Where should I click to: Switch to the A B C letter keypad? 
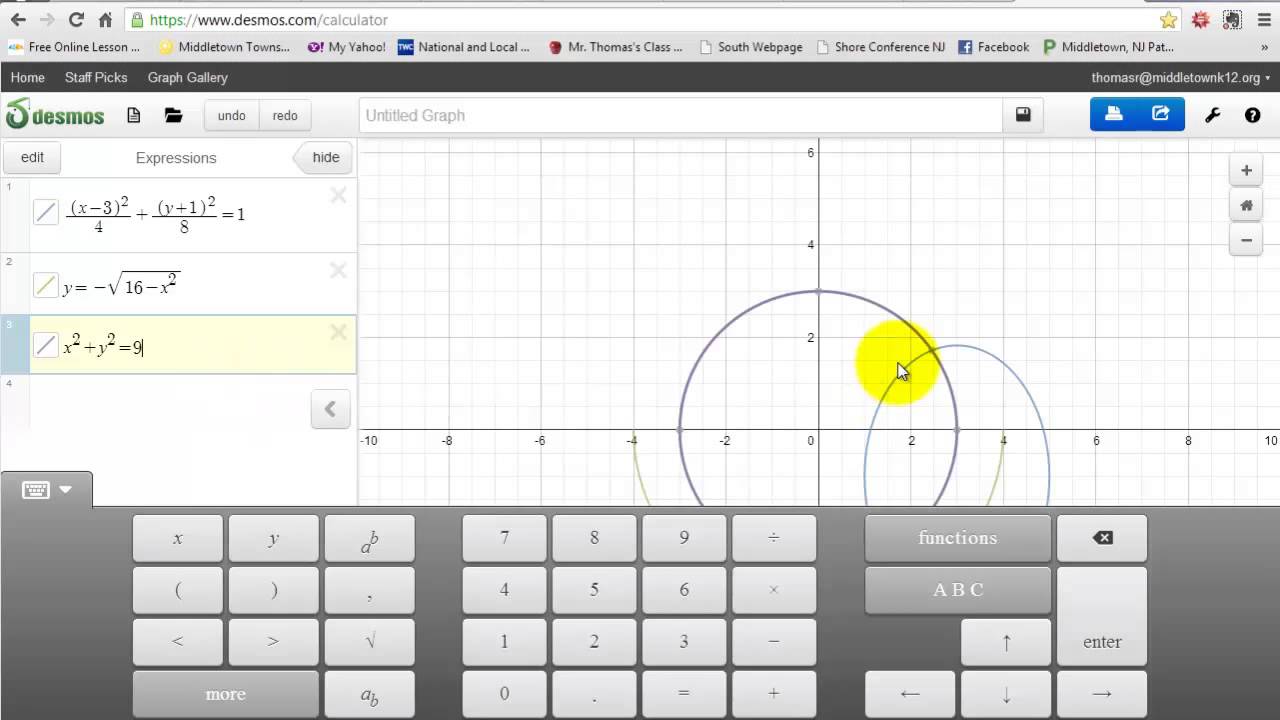958,590
